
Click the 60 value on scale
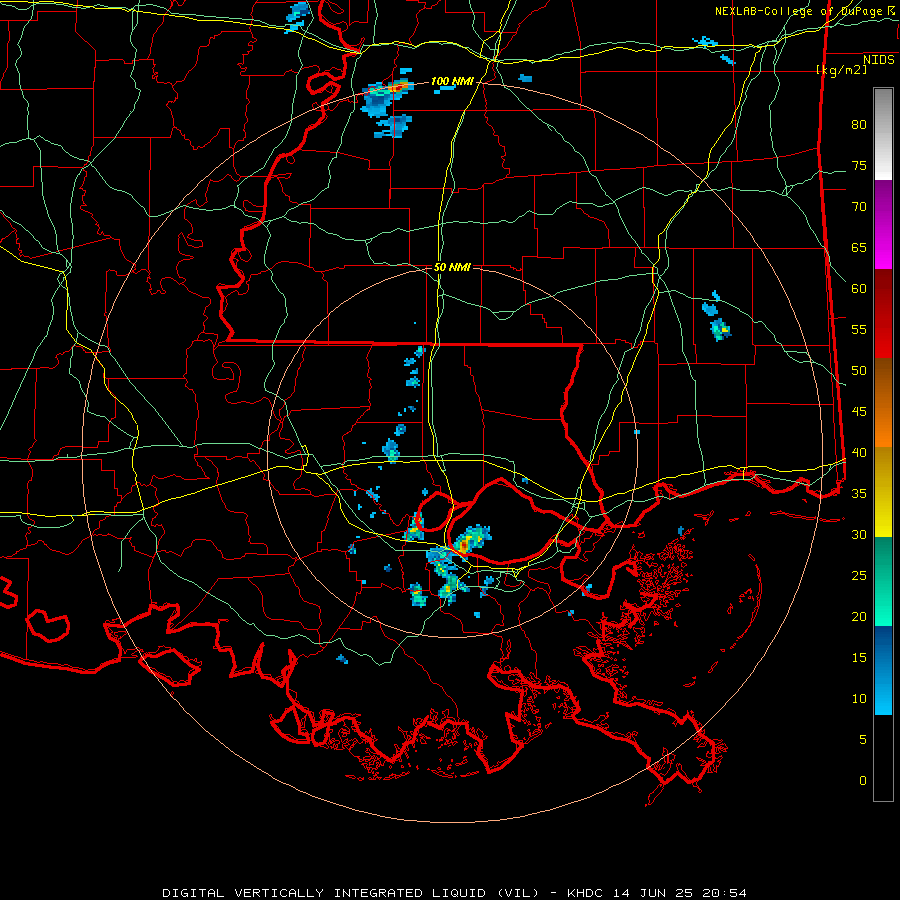pyautogui.click(x=859, y=289)
